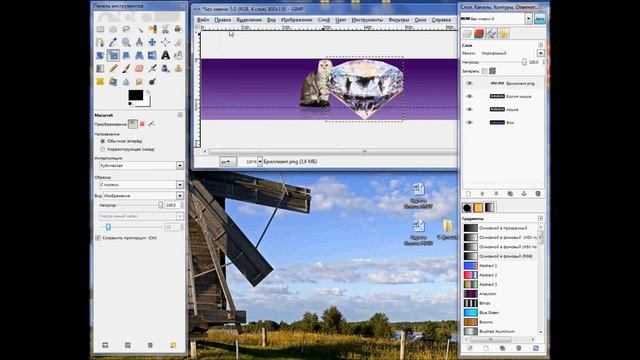The image size is (640, 360).
Task: Open the Фильтры menu
Action: click(x=399, y=20)
